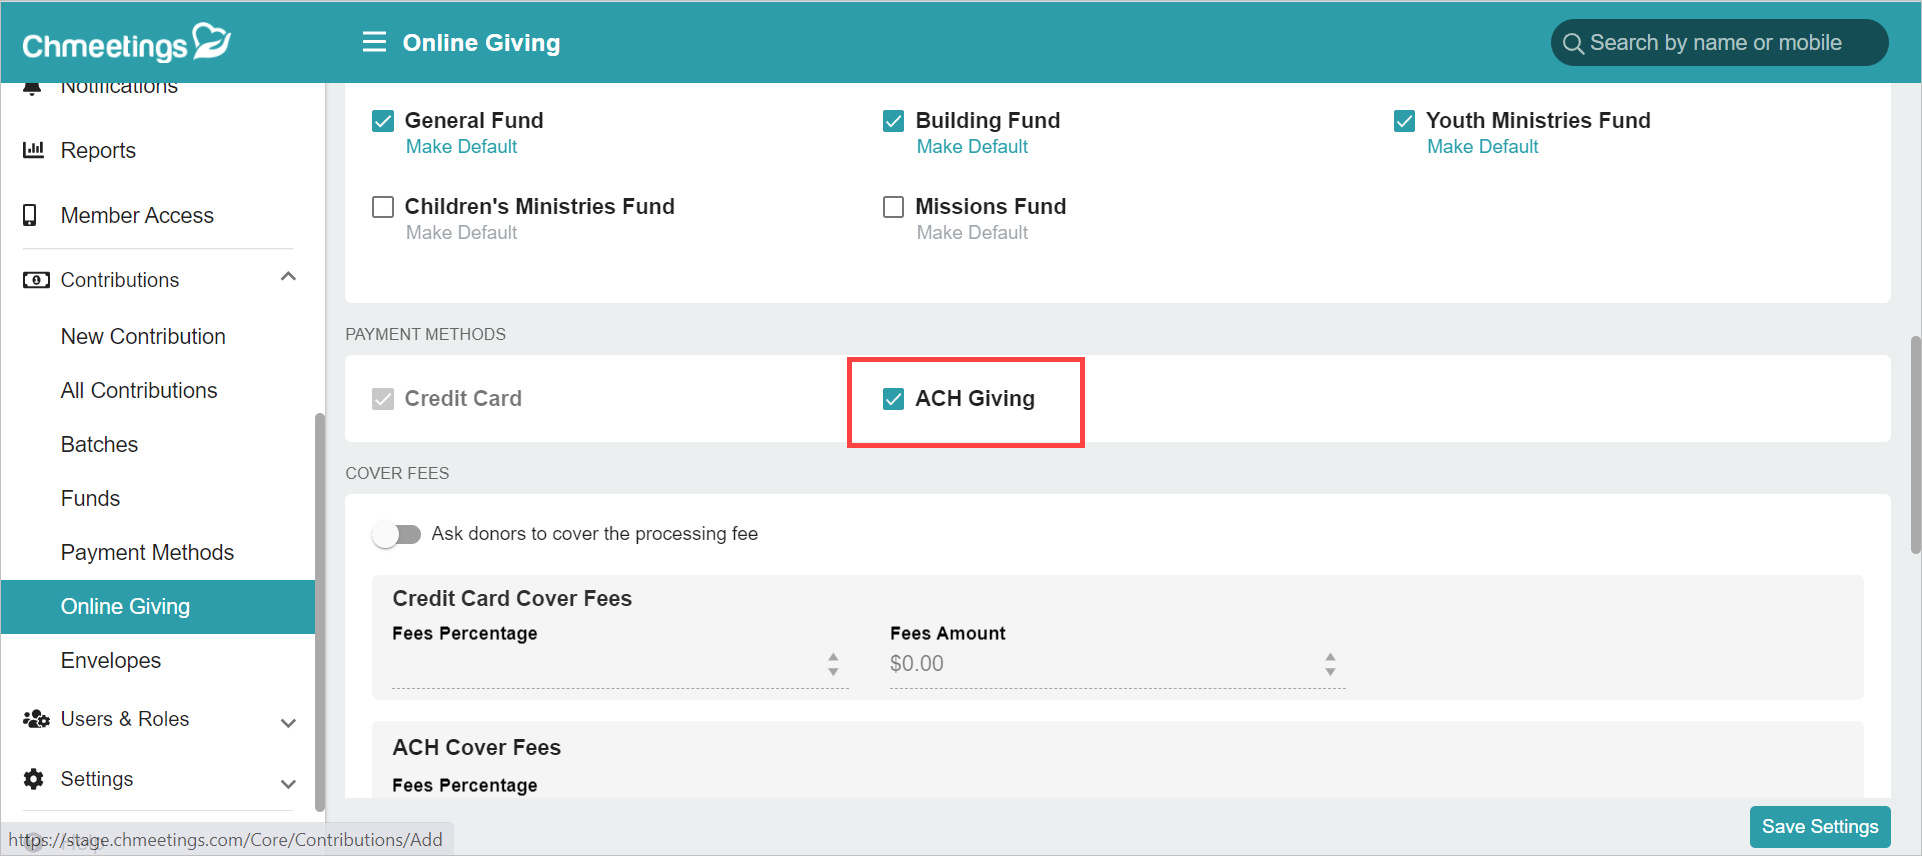Click the Reports chart icon
The width and height of the screenshot is (1922, 856).
[34, 150]
